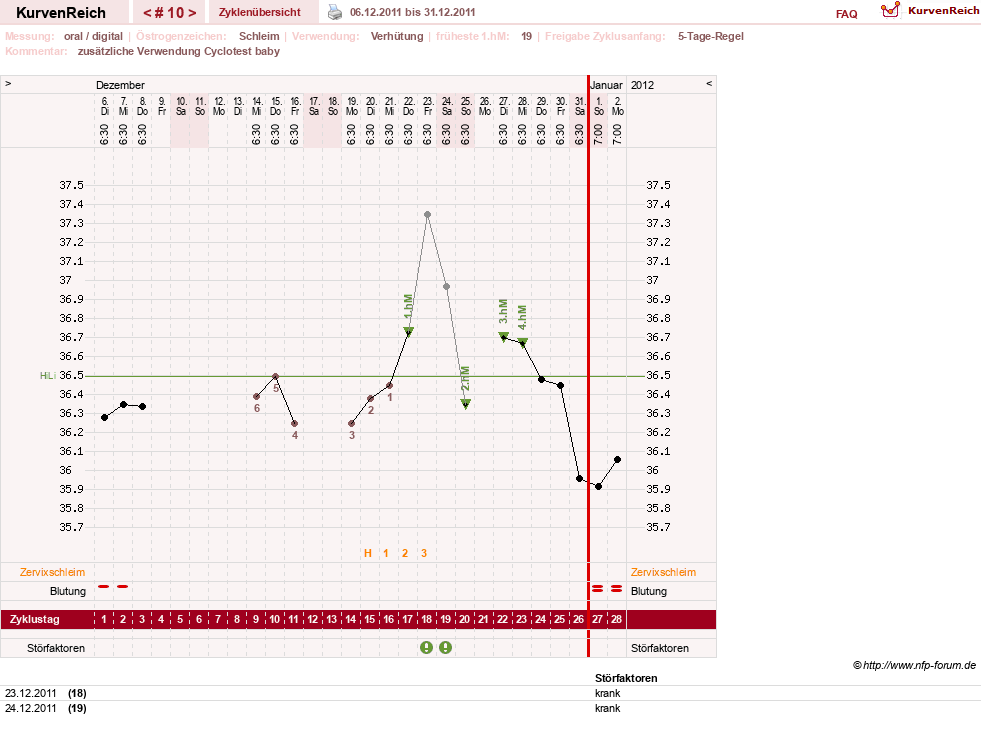Click the '23. Fr' date column header
Screen dimensions: 981x737
(x=428, y=106)
